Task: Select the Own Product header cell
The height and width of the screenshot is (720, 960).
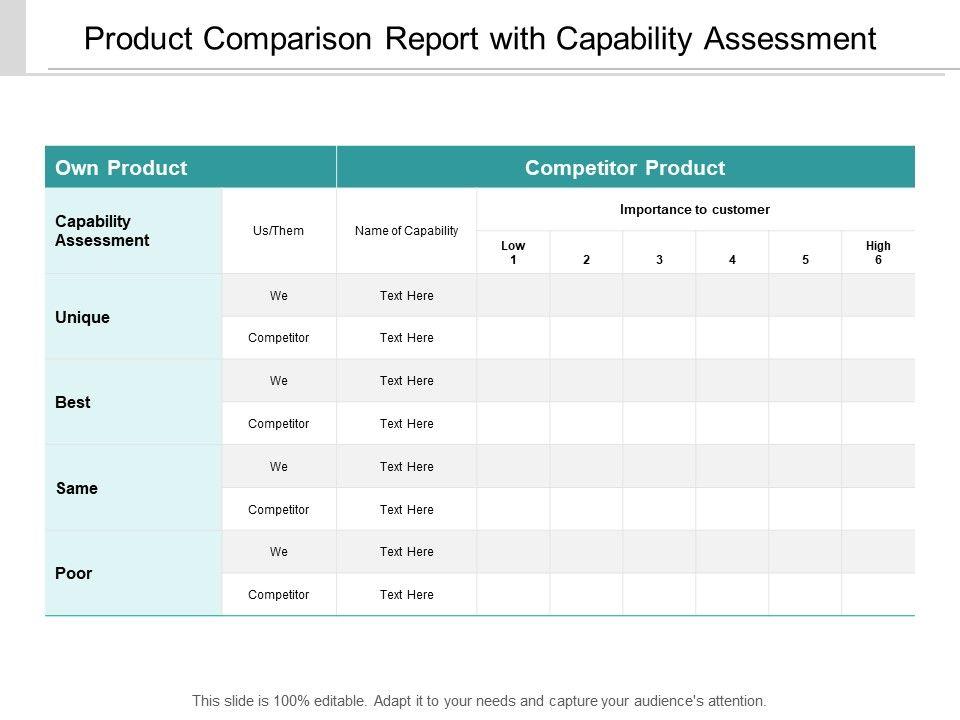Action: click(x=121, y=168)
